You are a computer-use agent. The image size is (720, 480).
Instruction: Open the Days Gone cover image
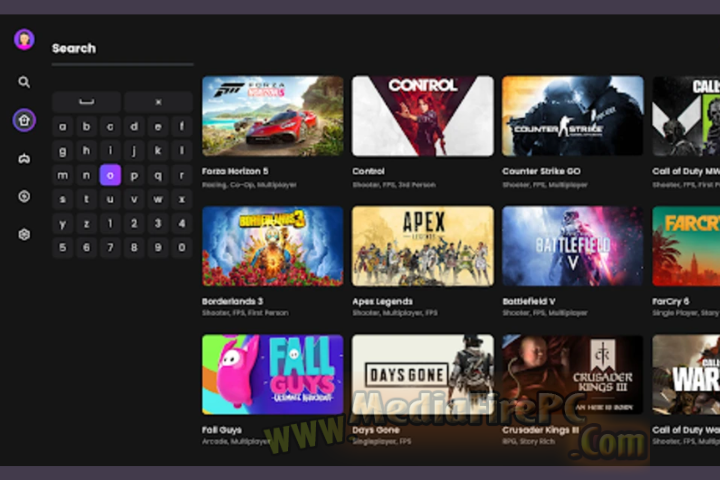coord(423,375)
